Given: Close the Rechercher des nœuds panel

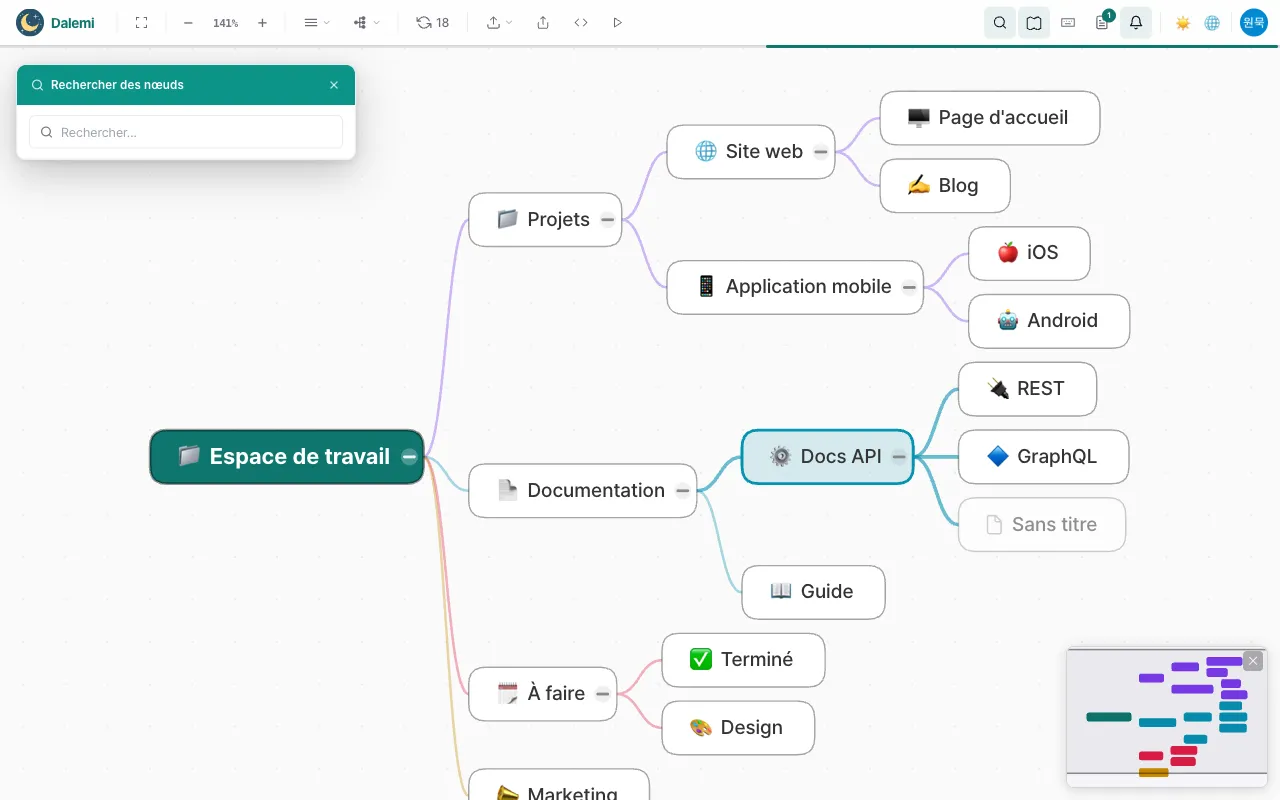Looking at the screenshot, I should [x=334, y=85].
